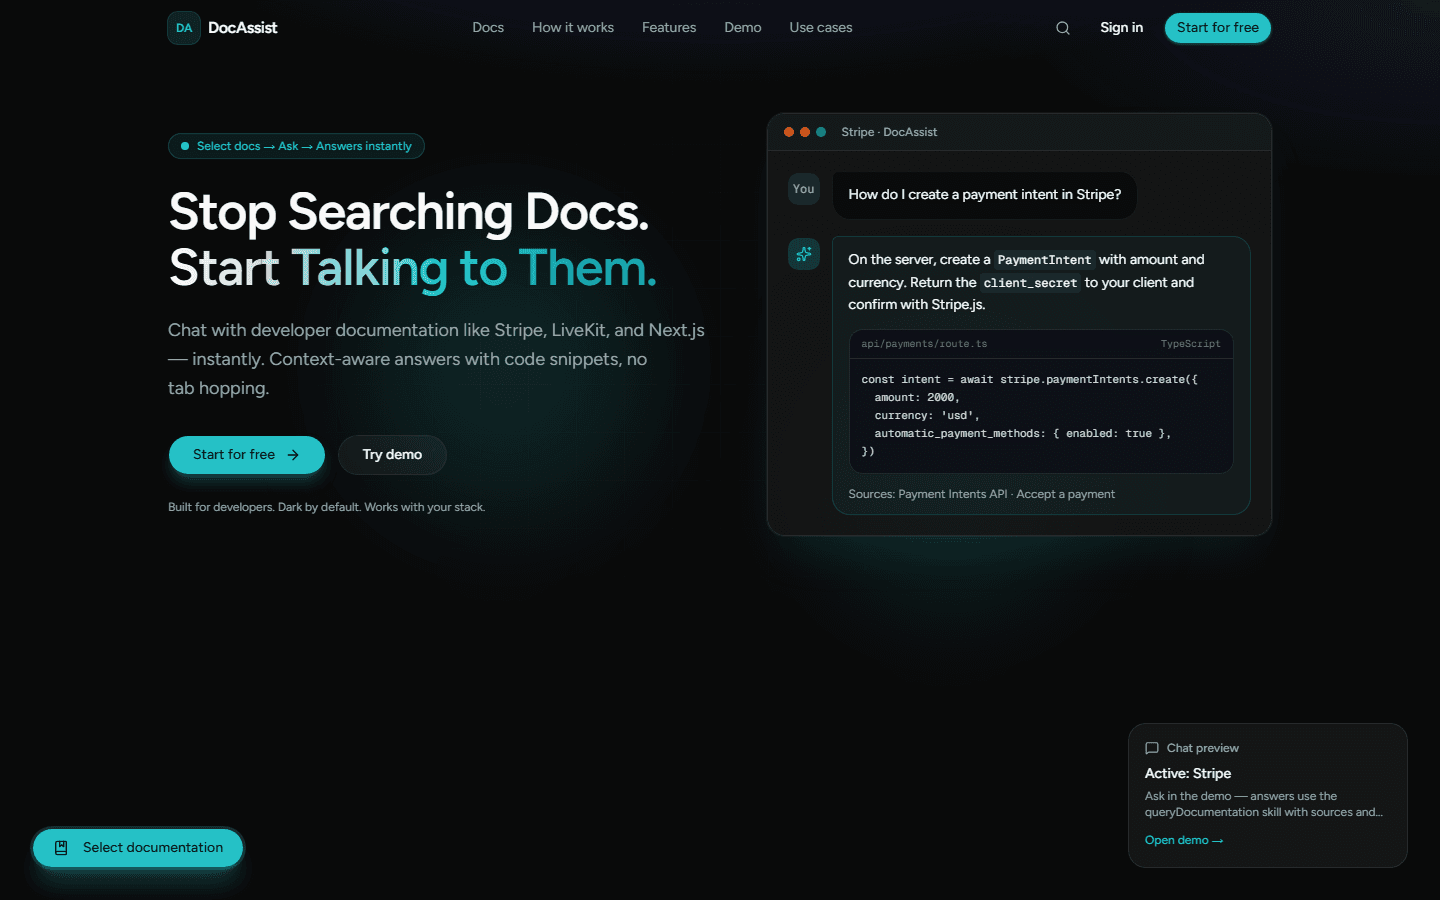Click the api/payments/route.ts file label
Image resolution: width=1440 pixels, height=900 pixels.
(x=924, y=344)
